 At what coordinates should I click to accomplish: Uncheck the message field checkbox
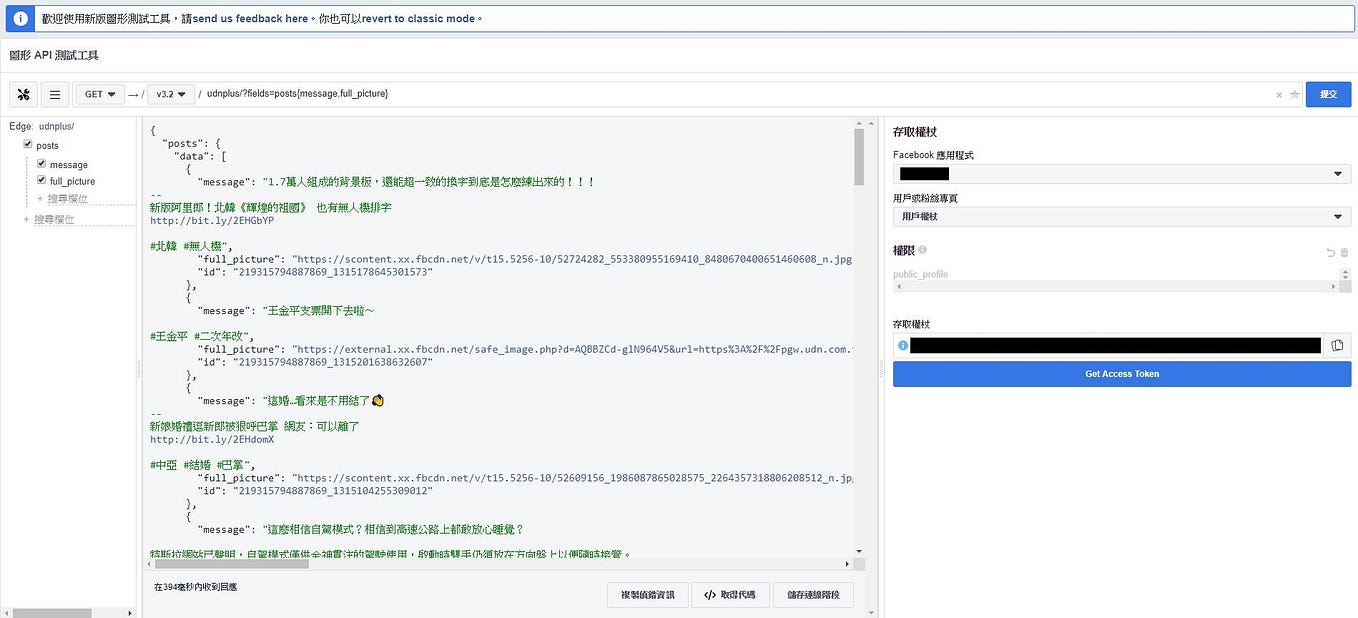[42, 163]
